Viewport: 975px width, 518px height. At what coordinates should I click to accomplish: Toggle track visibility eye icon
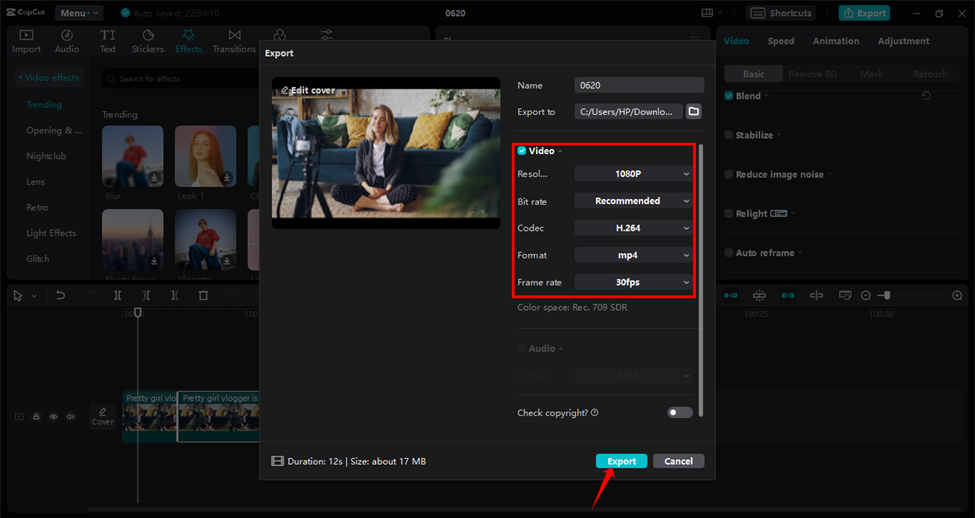(x=53, y=417)
